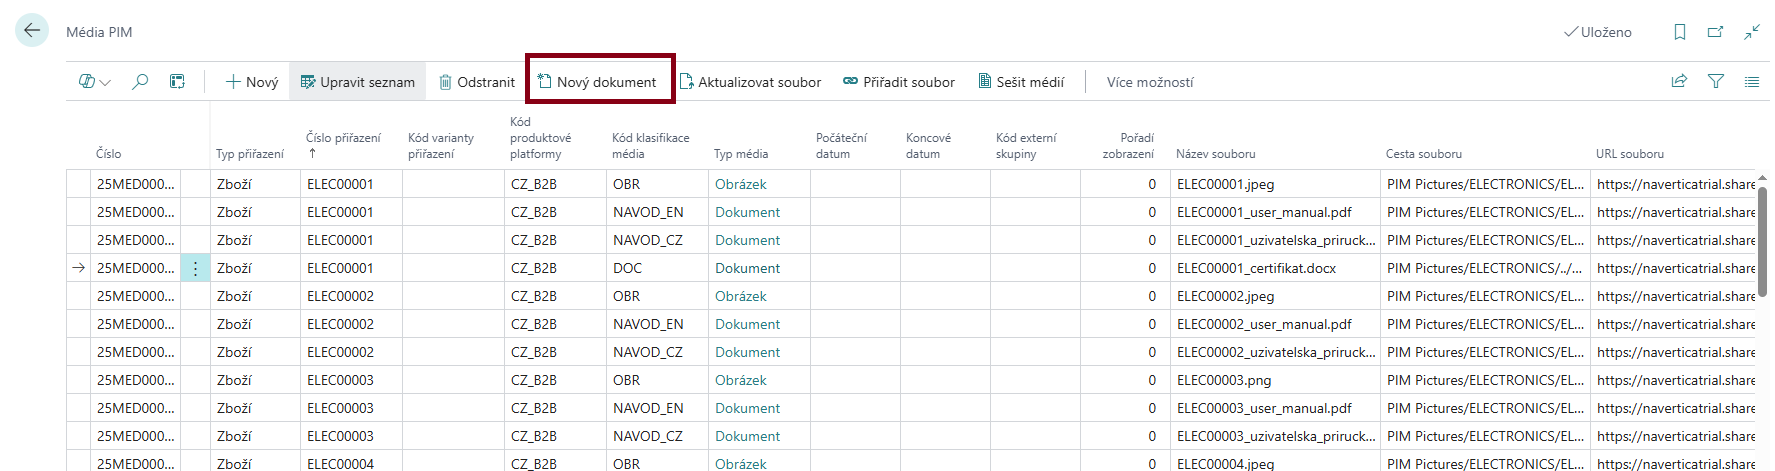
Task: Click the collapse page arrows icon
Action: 1752,32
